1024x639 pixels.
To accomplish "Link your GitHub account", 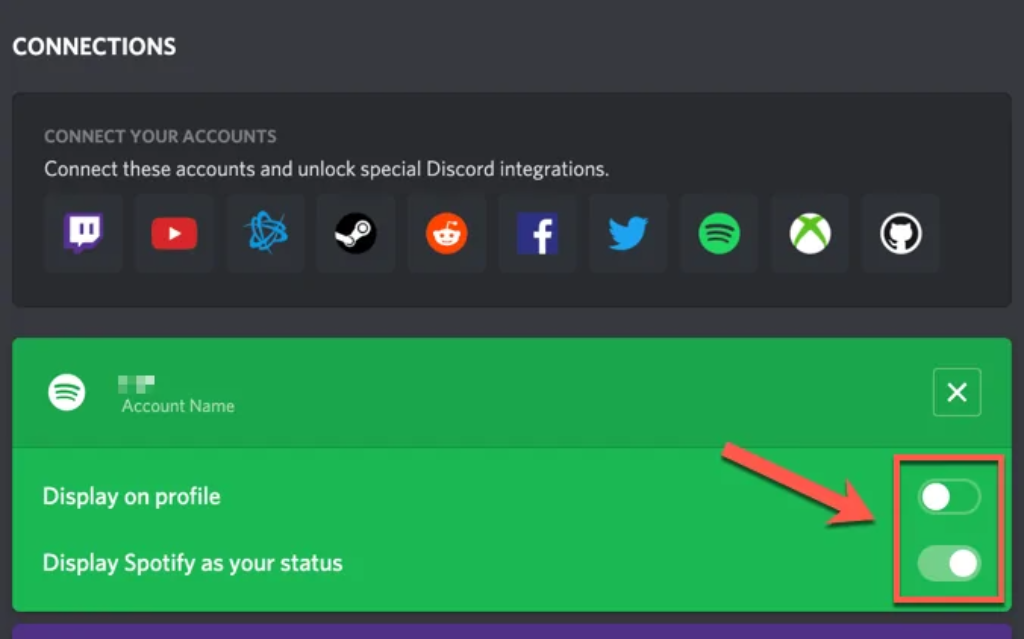I will [x=900, y=233].
